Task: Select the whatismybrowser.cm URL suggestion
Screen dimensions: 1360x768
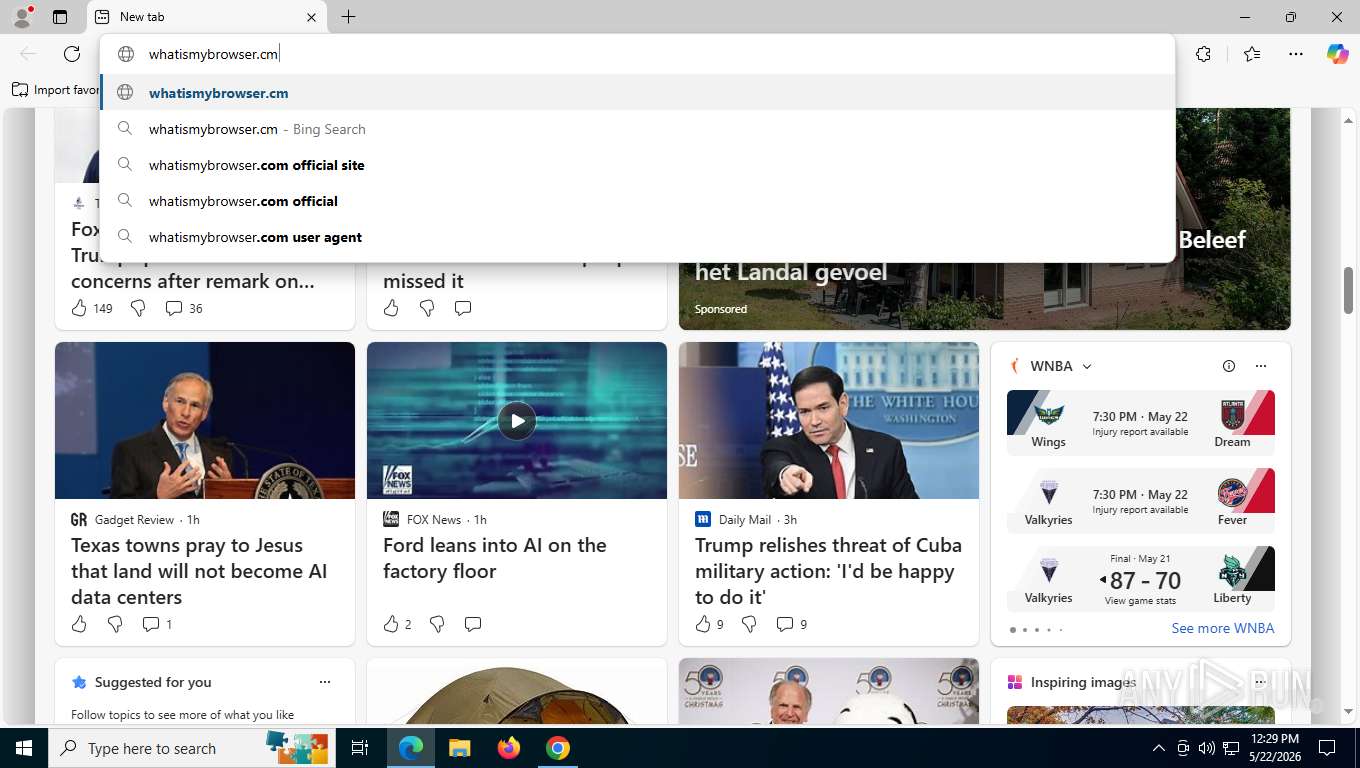Action: click(637, 93)
